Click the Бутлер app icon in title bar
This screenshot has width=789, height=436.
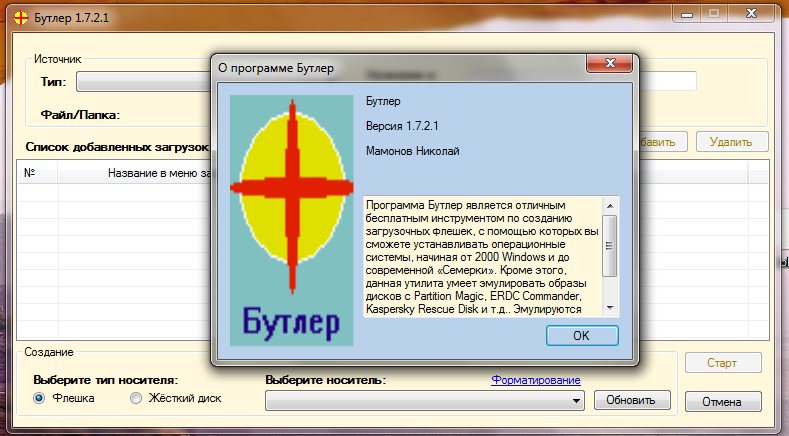tap(21, 18)
